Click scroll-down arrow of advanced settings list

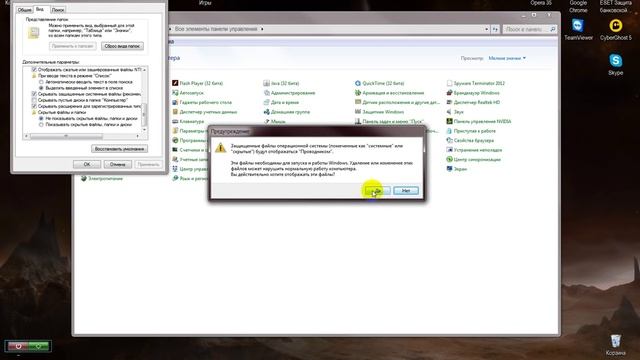point(144,130)
